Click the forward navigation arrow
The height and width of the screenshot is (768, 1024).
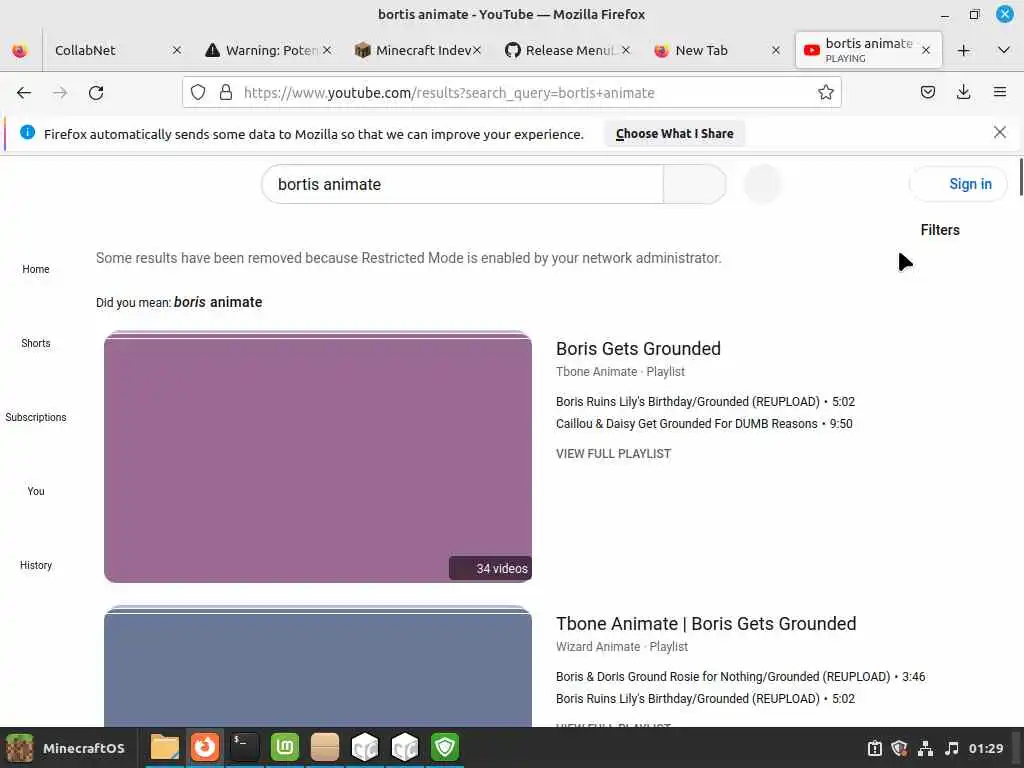tap(60, 93)
